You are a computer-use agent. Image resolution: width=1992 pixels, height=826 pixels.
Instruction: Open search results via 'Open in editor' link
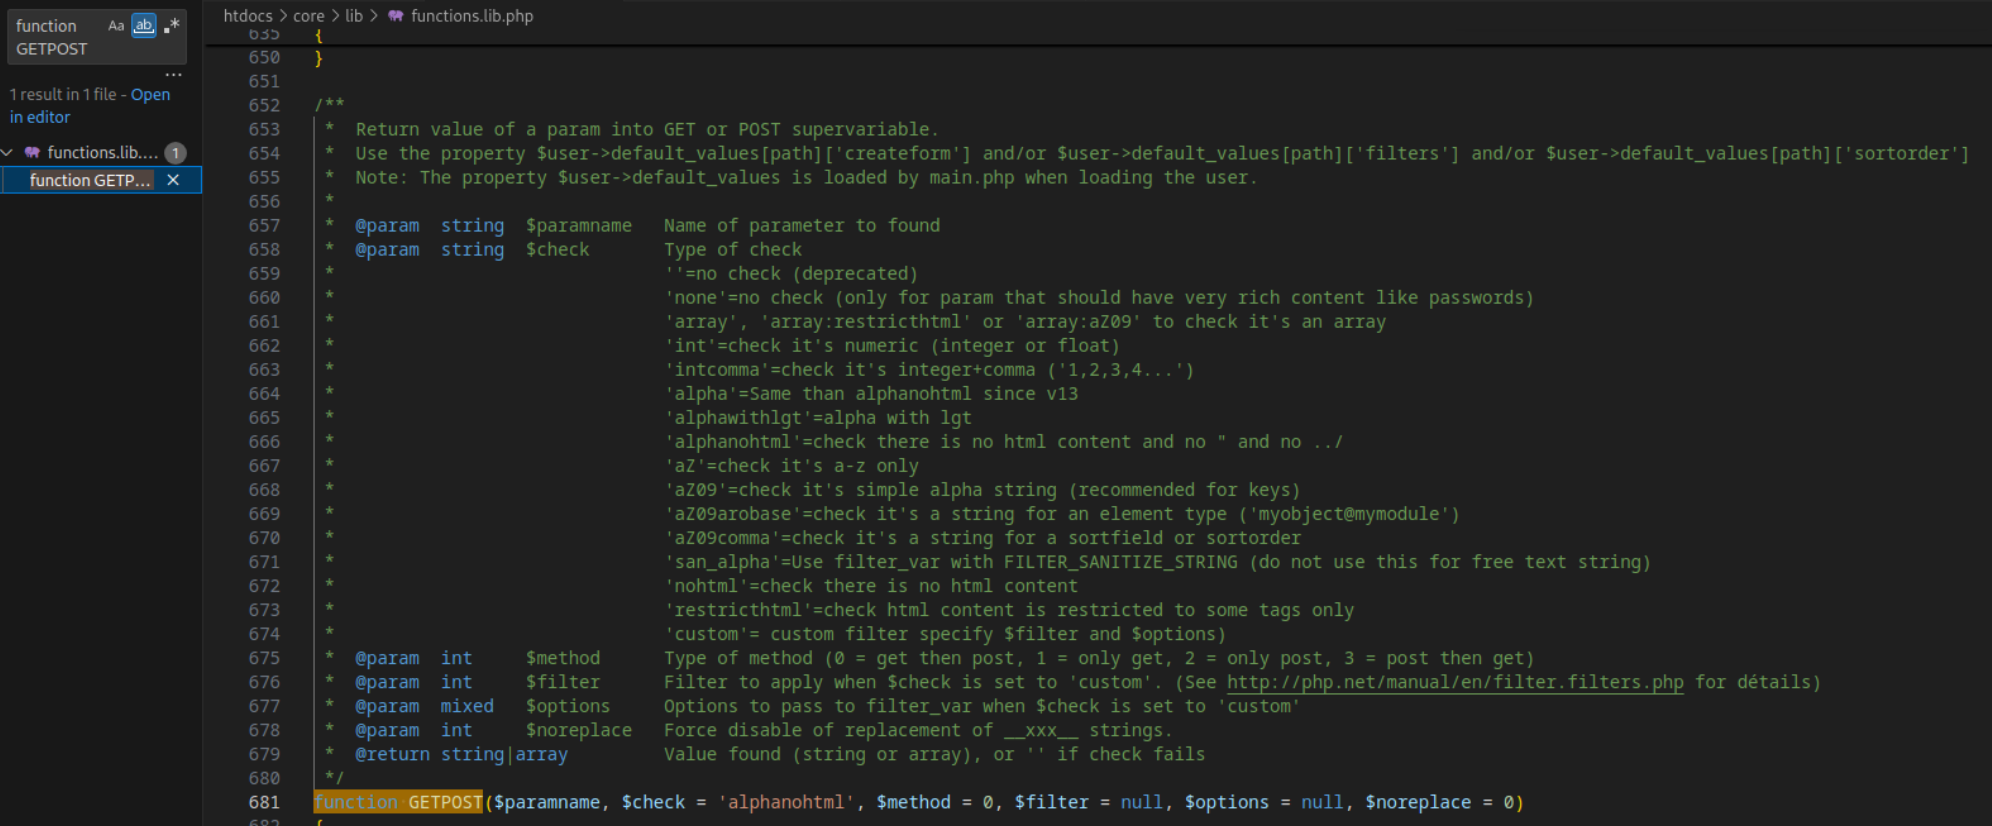pyautogui.click(x=90, y=105)
